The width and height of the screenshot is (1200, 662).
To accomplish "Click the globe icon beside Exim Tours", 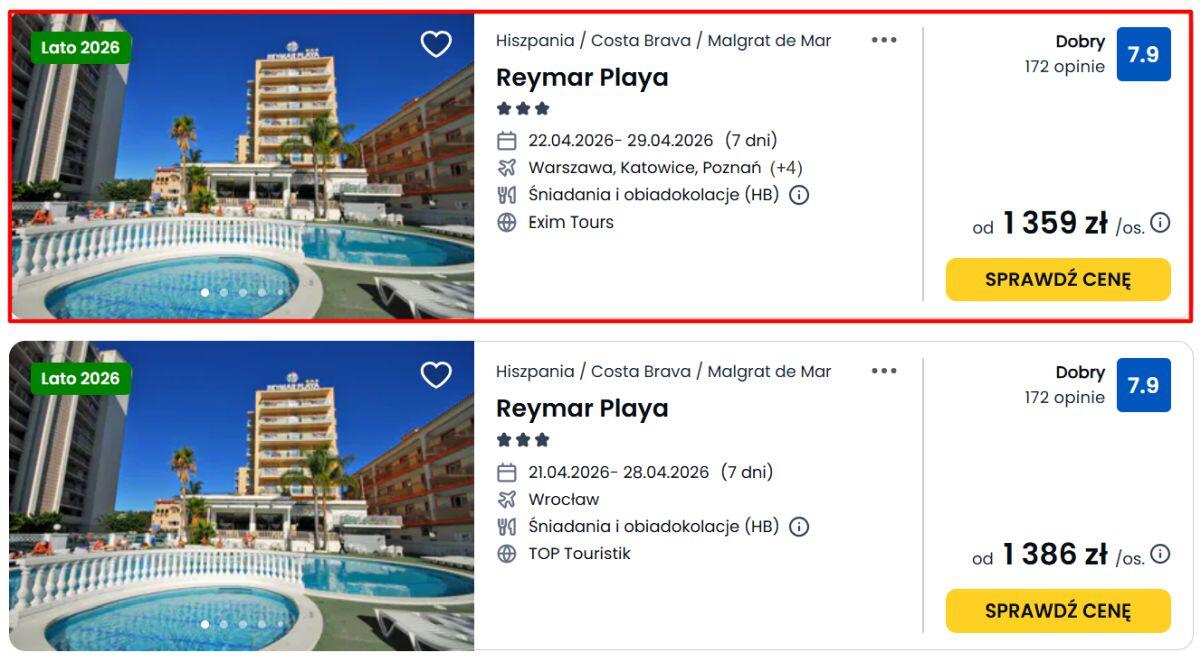I will click(x=507, y=222).
